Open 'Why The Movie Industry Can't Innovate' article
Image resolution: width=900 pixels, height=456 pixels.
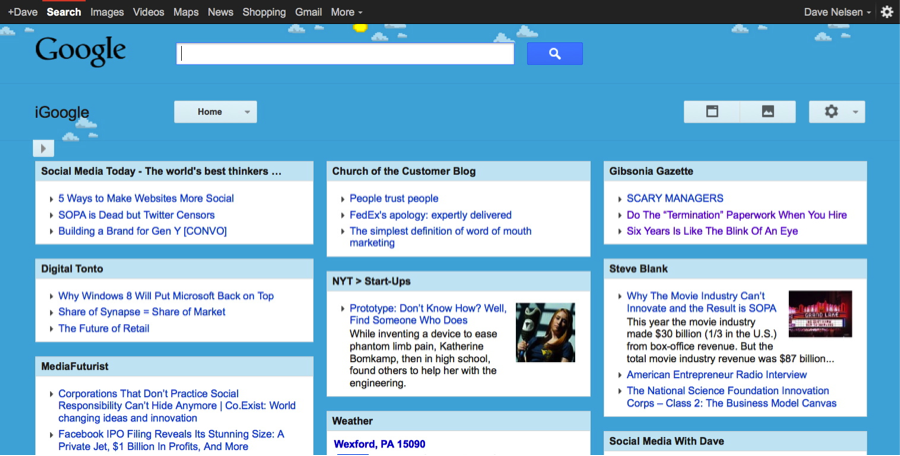(701, 302)
